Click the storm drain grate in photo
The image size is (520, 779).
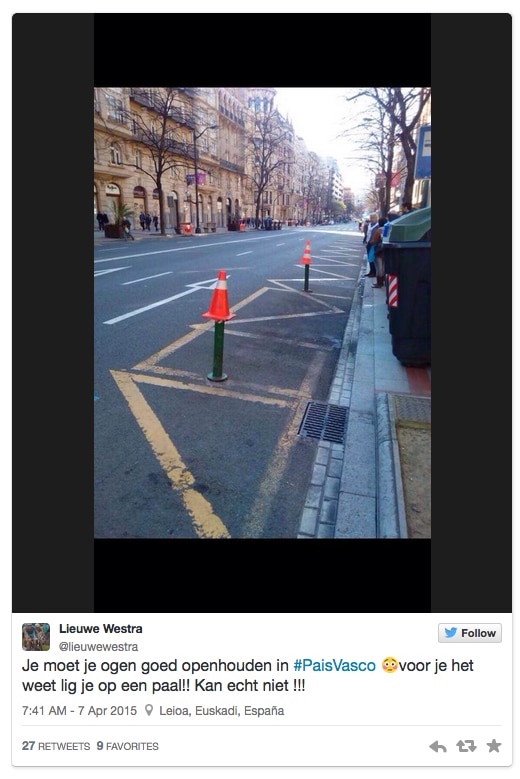tap(323, 422)
